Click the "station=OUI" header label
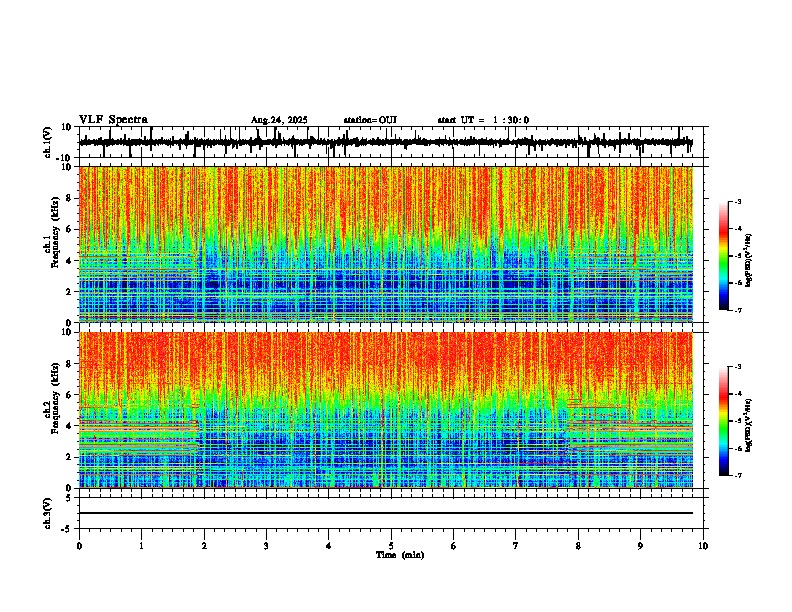Screen dimensions: 792x612 coord(370,120)
